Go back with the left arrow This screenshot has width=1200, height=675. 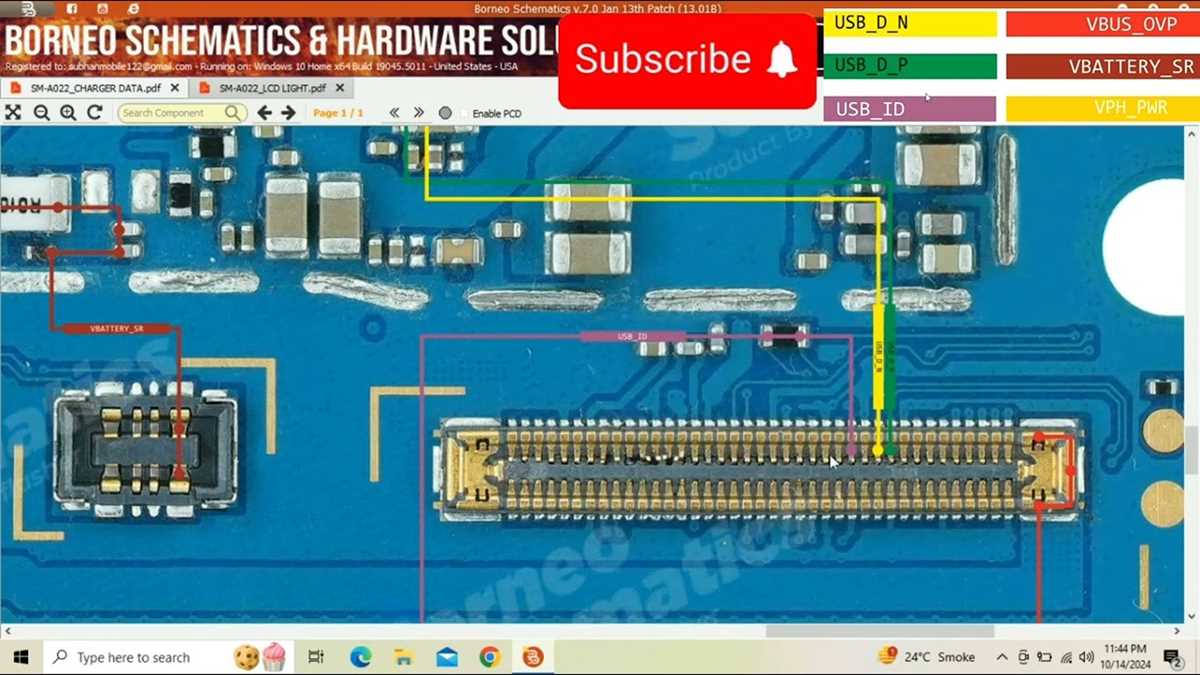pos(264,113)
